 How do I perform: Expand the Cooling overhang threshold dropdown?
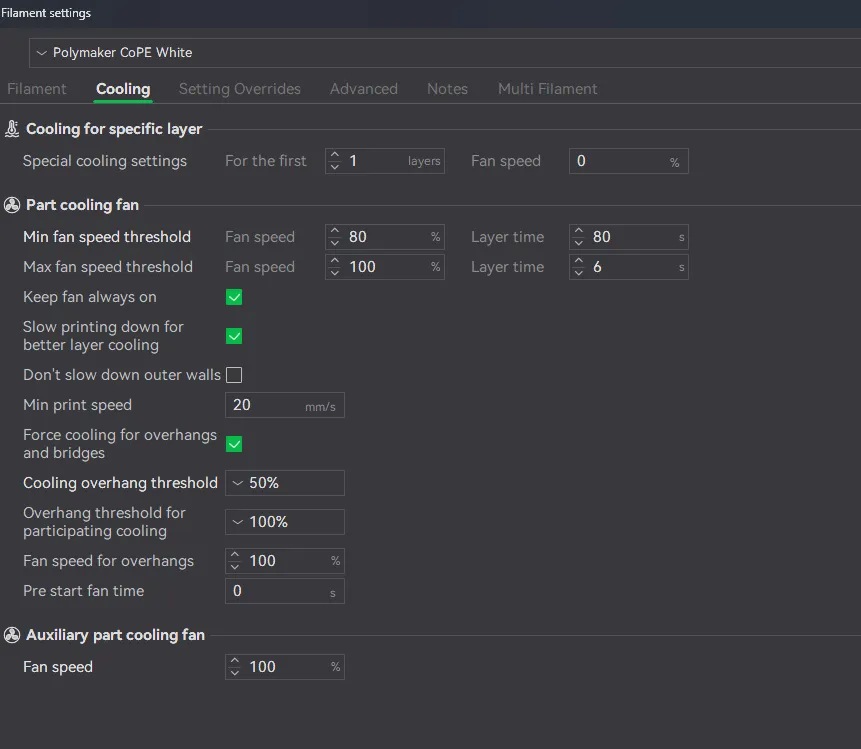tap(285, 483)
